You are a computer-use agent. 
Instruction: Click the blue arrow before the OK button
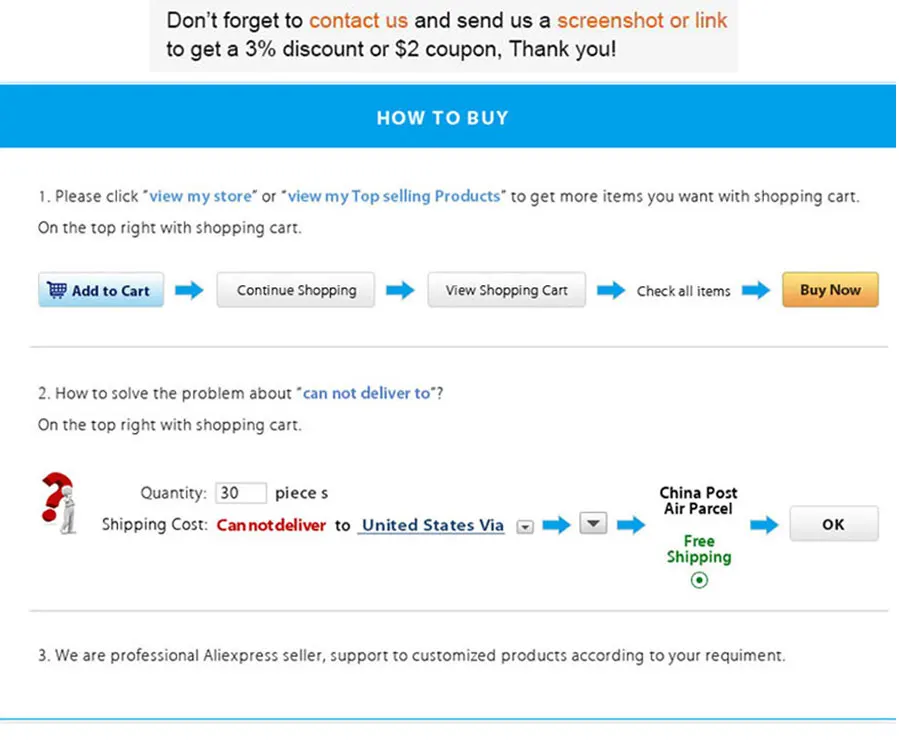pyautogui.click(x=764, y=524)
